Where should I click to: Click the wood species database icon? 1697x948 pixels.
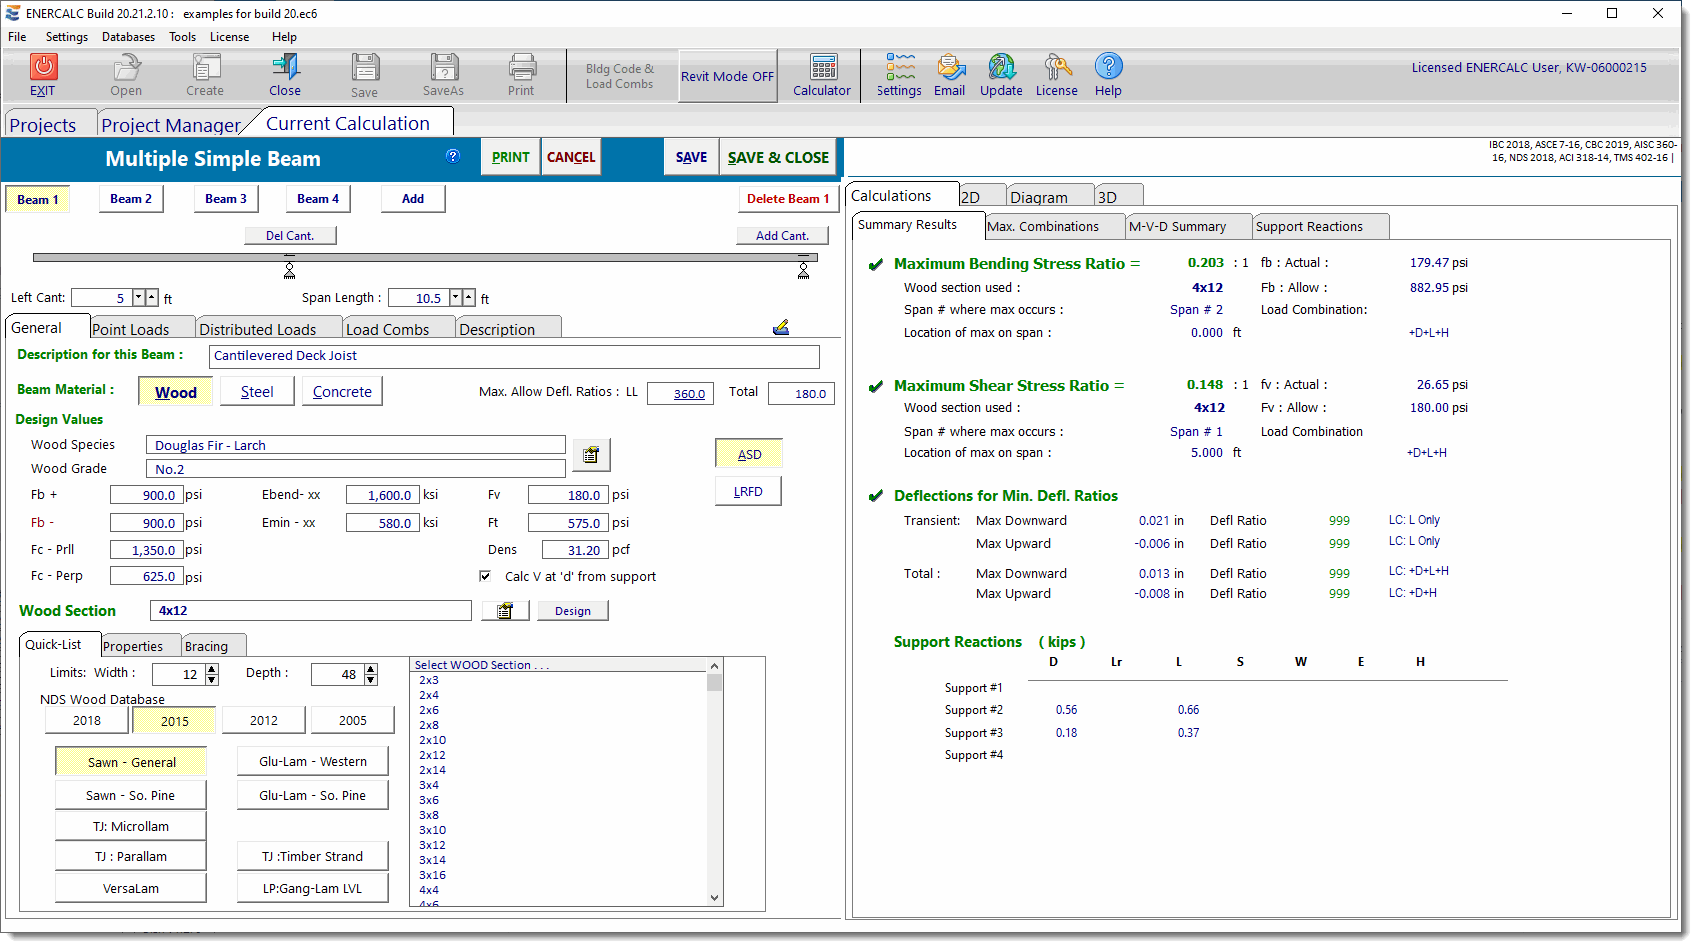pyautogui.click(x=591, y=455)
